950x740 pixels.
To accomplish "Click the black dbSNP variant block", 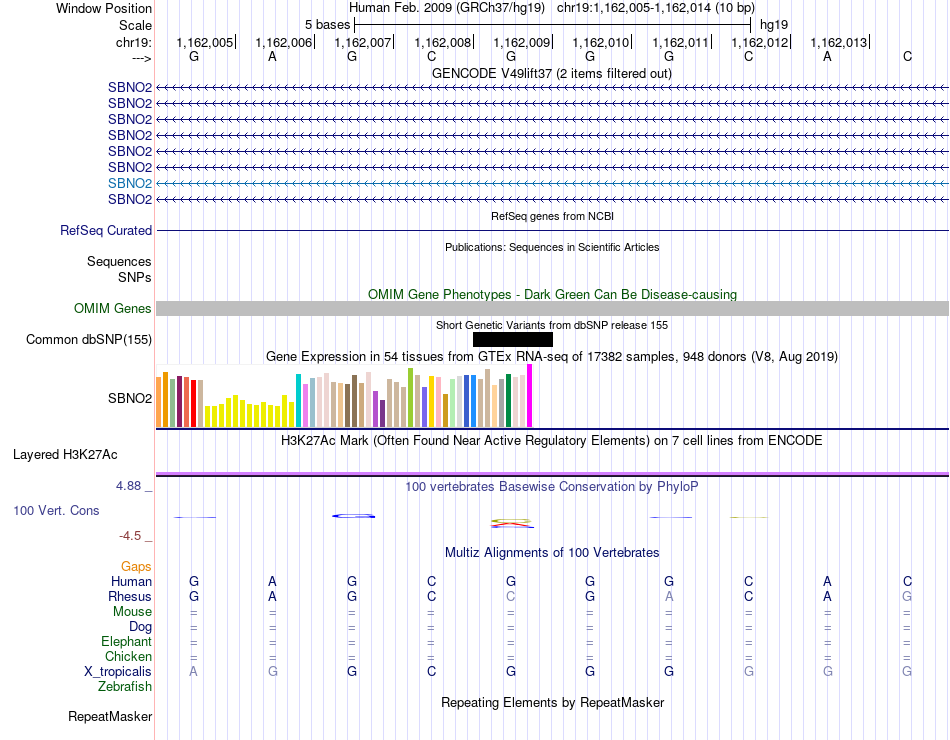I will 513,339.
